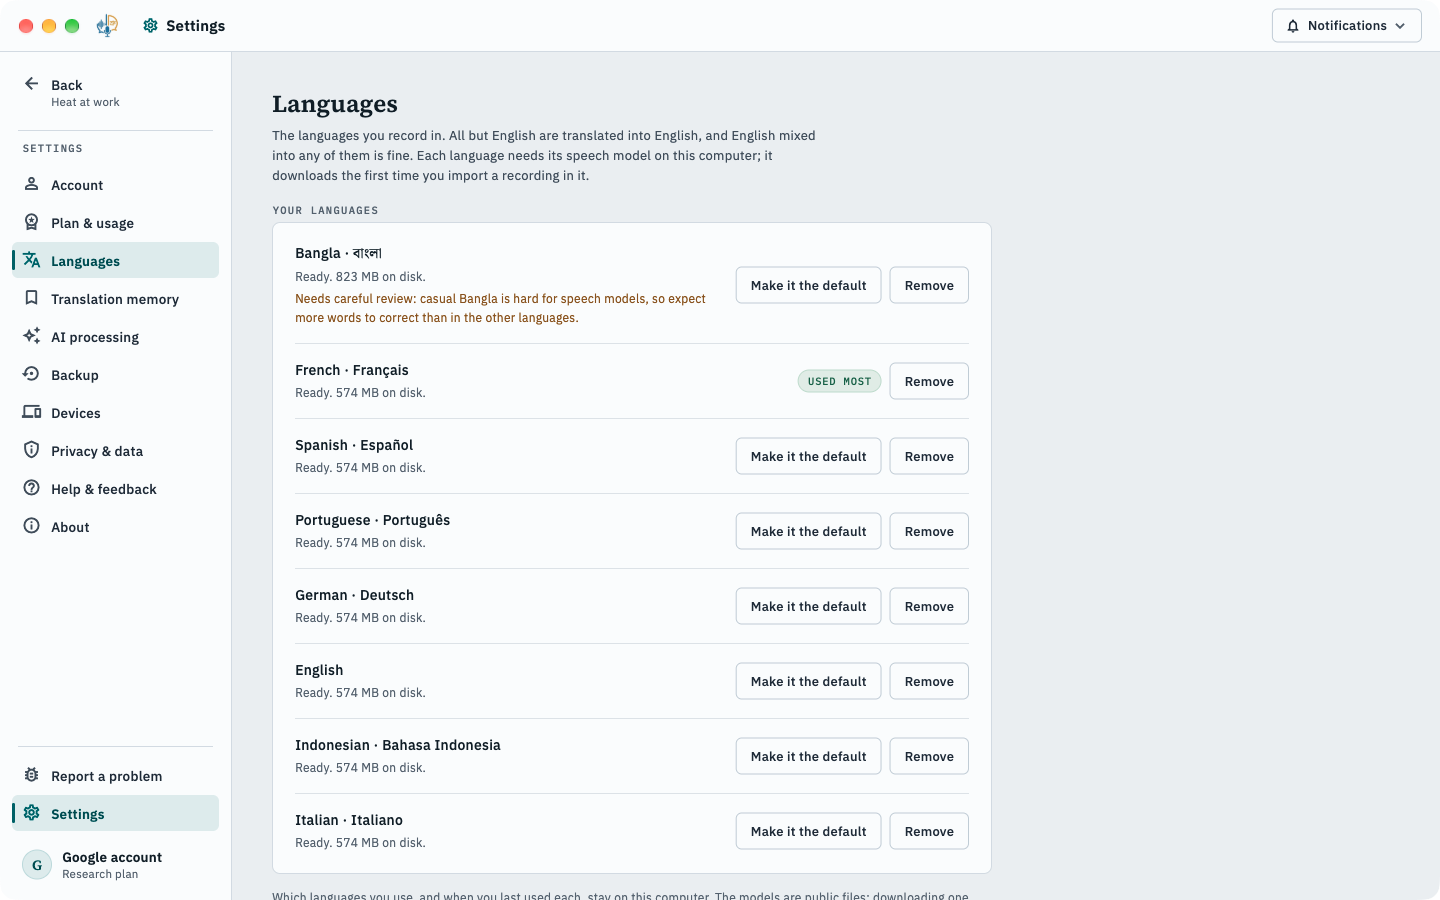The image size is (1440, 900).
Task: Click the Account person icon
Action: (32, 184)
